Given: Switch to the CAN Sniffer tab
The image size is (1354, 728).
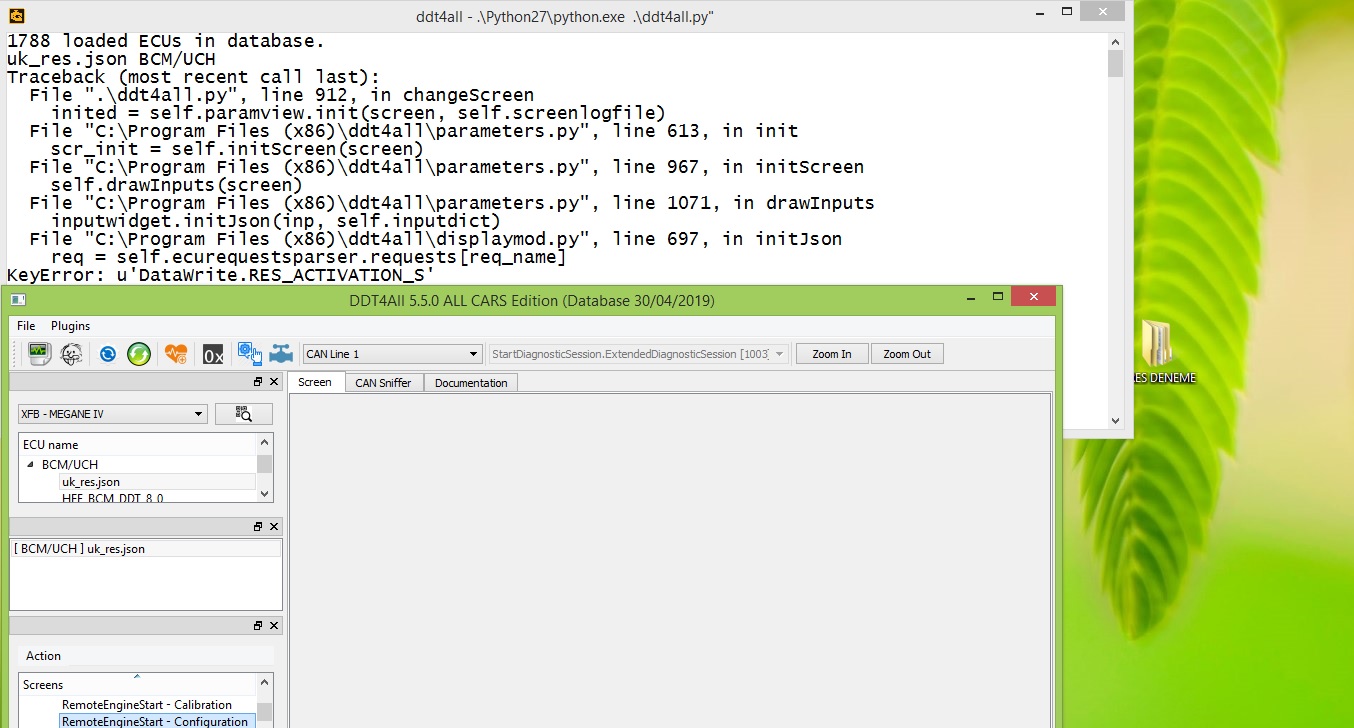Looking at the screenshot, I should coord(383,382).
